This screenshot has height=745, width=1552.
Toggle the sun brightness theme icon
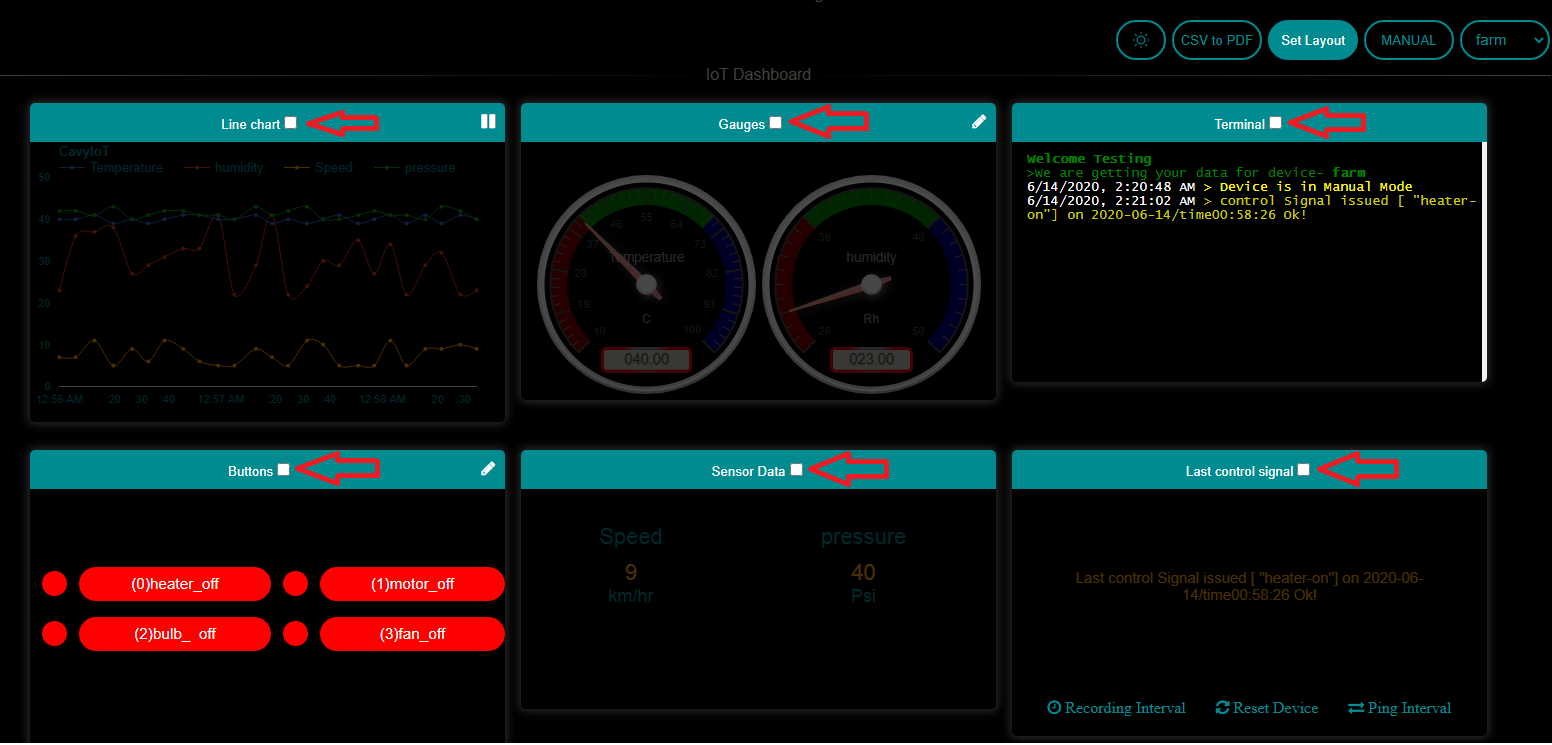tap(1141, 40)
